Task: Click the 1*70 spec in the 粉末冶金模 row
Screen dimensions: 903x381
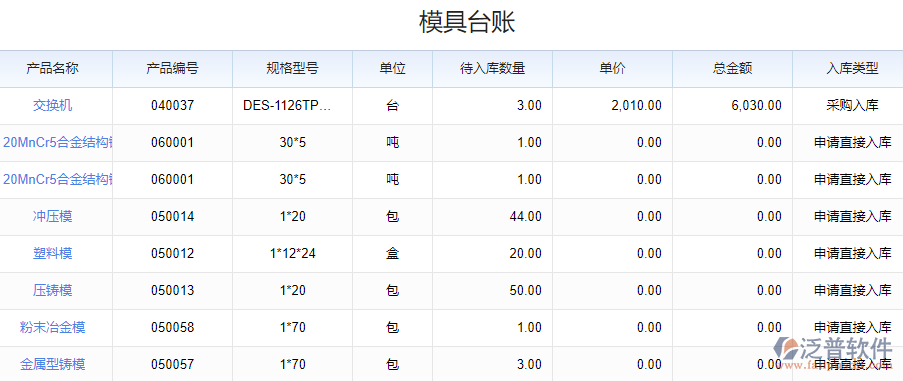Action: coord(293,327)
